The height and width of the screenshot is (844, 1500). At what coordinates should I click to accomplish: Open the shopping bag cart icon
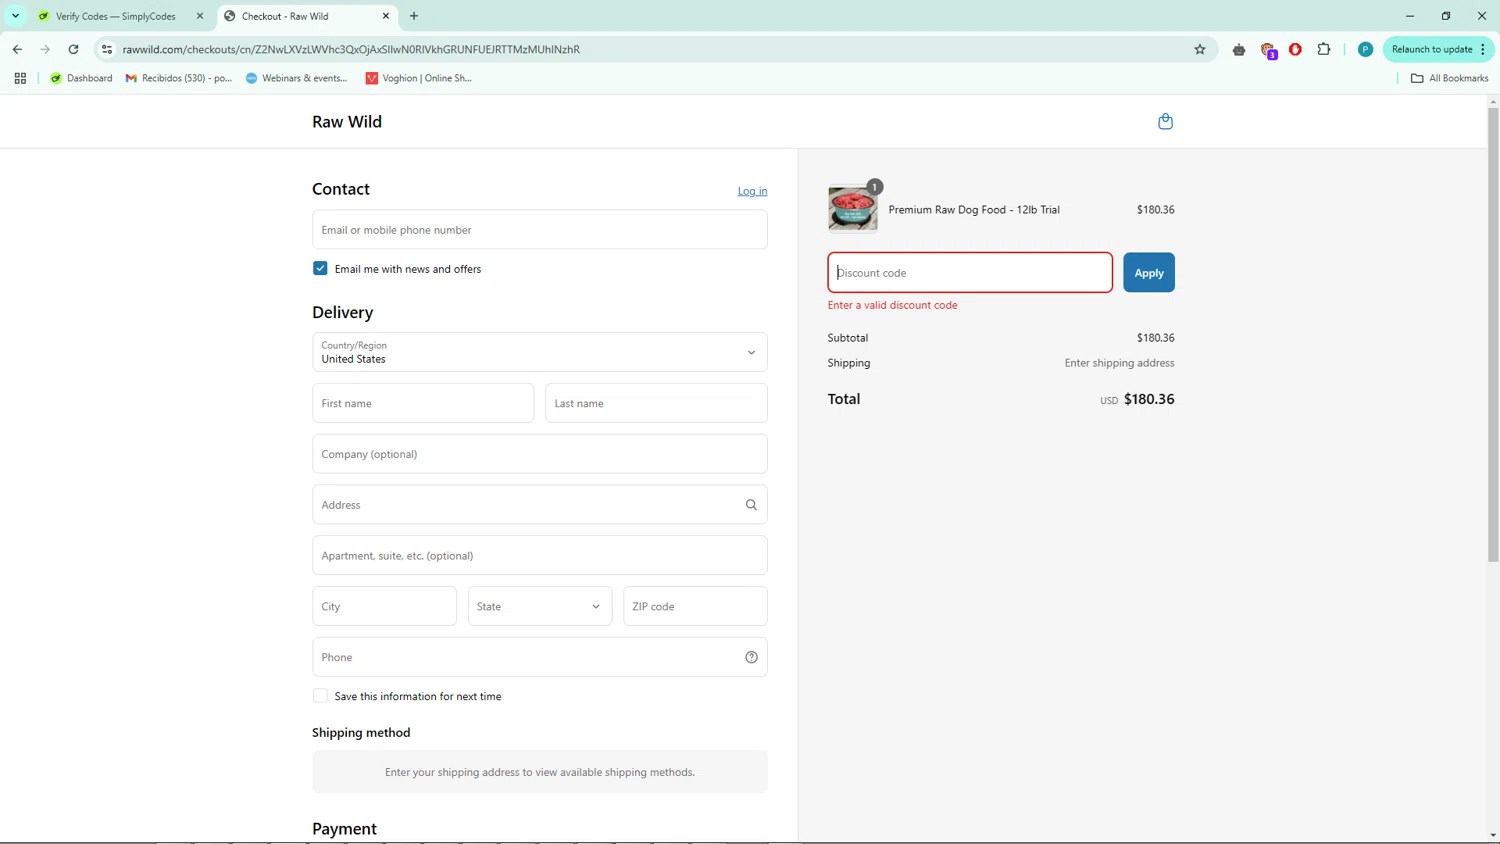[1165, 121]
